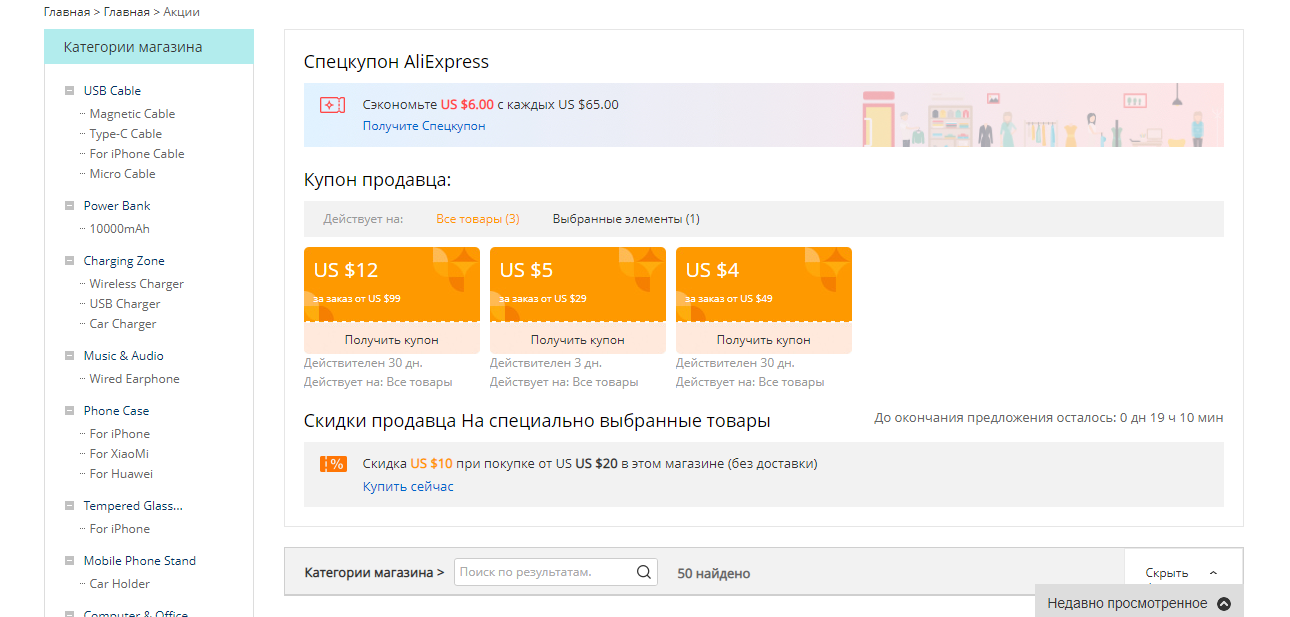The width and height of the screenshot is (1290, 617).
Task: Open the 10000mAh category
Action: (x=120, y=229)
